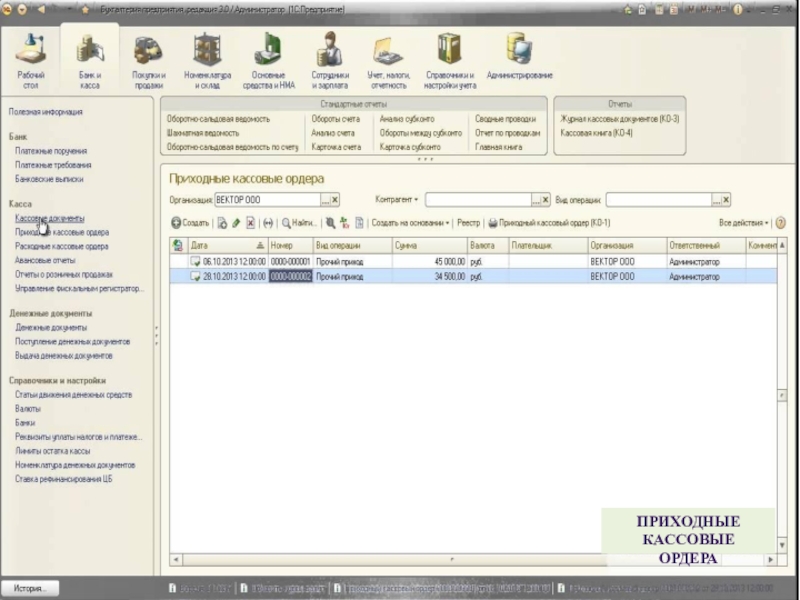Image resolution: width=800 pixels, height=600 pixels.
Task: Click the История button in bottom bar
Action: 31,588
